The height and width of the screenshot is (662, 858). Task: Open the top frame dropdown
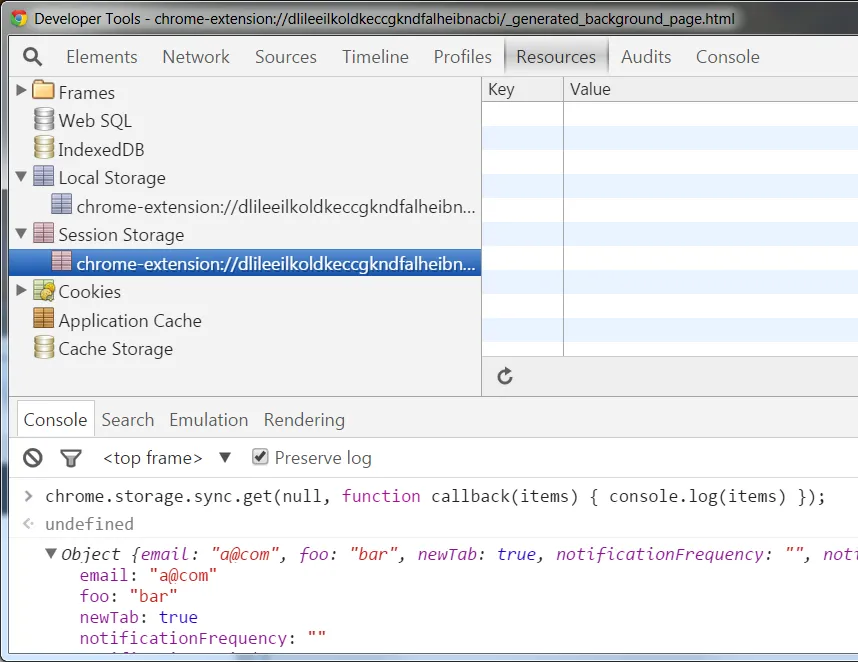(x=225, y=458)
